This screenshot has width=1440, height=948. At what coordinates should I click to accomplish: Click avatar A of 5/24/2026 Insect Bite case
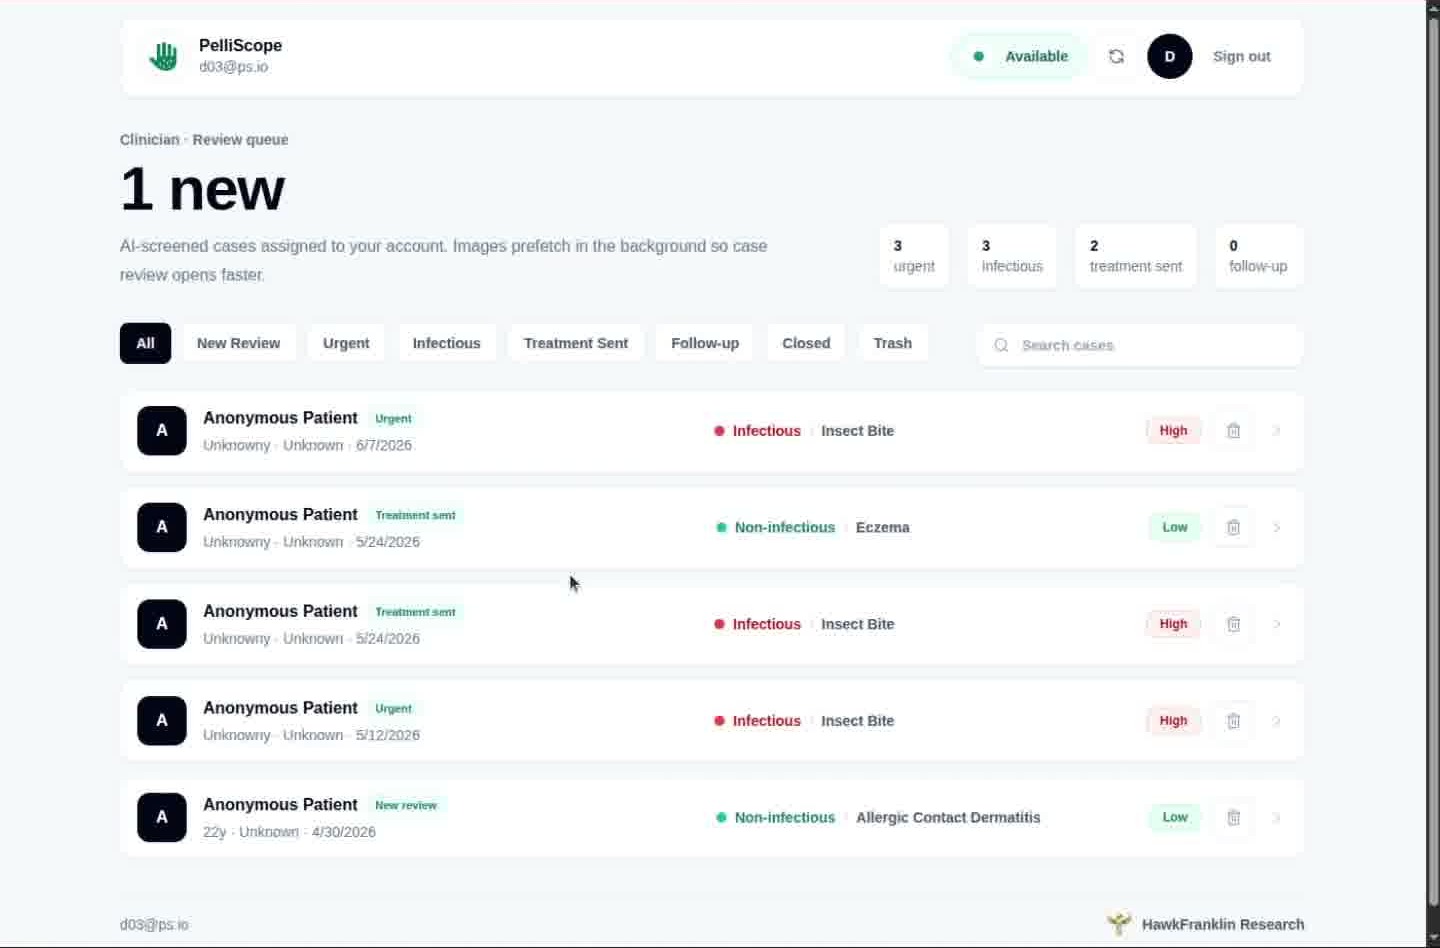click(162, 624)
